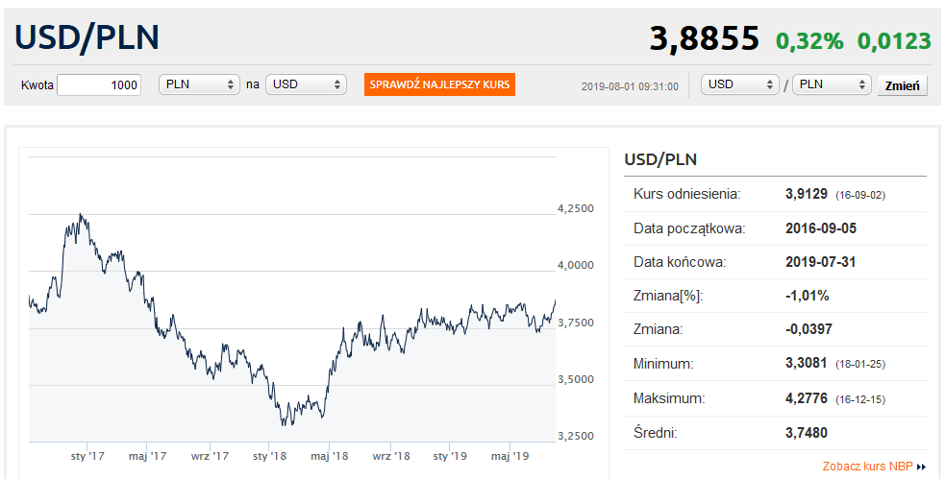The image size is (945, 479).
Task: Click the 4,2500 y-axis label
Action: click(576, 208)
